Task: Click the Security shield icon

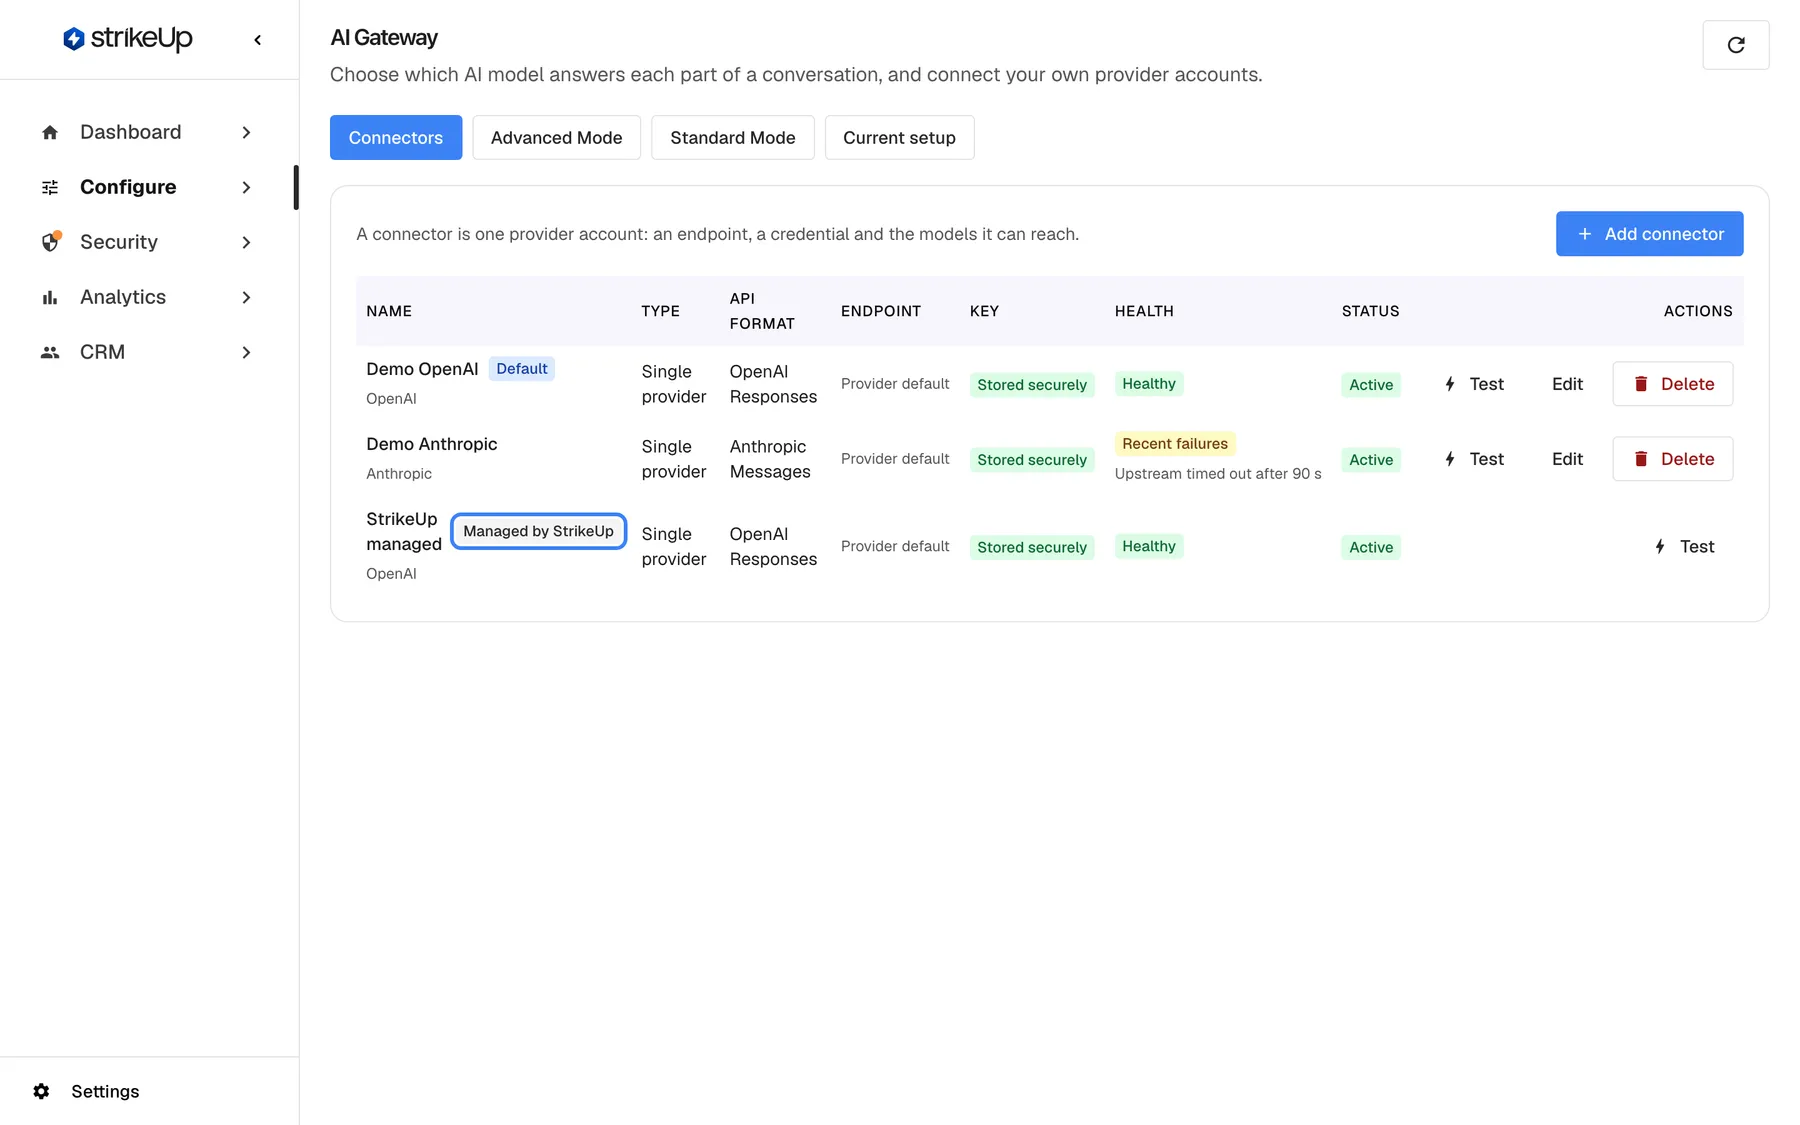Action: click(51, 242)
